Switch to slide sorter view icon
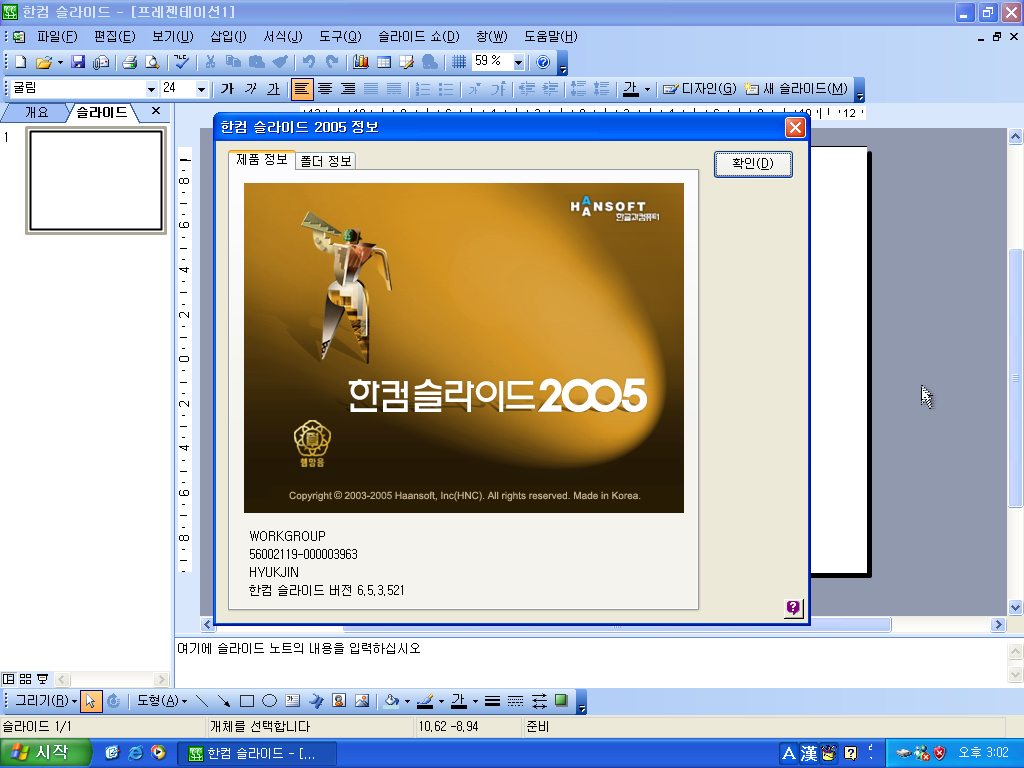Viewport: 1024px width, 768px height. (25, 679)
